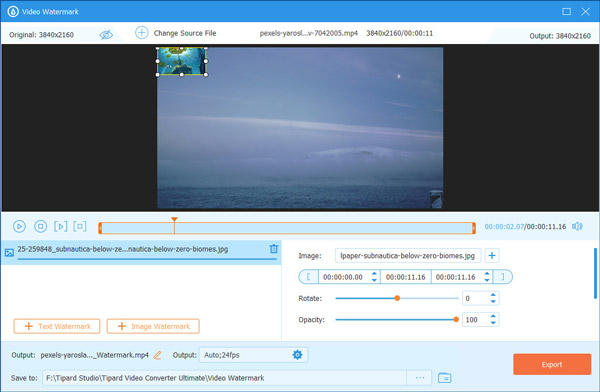Image resolution: width=600 pixels, height=392 pixels.
Task: Click the image watermark type icon in list
Action: (x=9, y=253)
